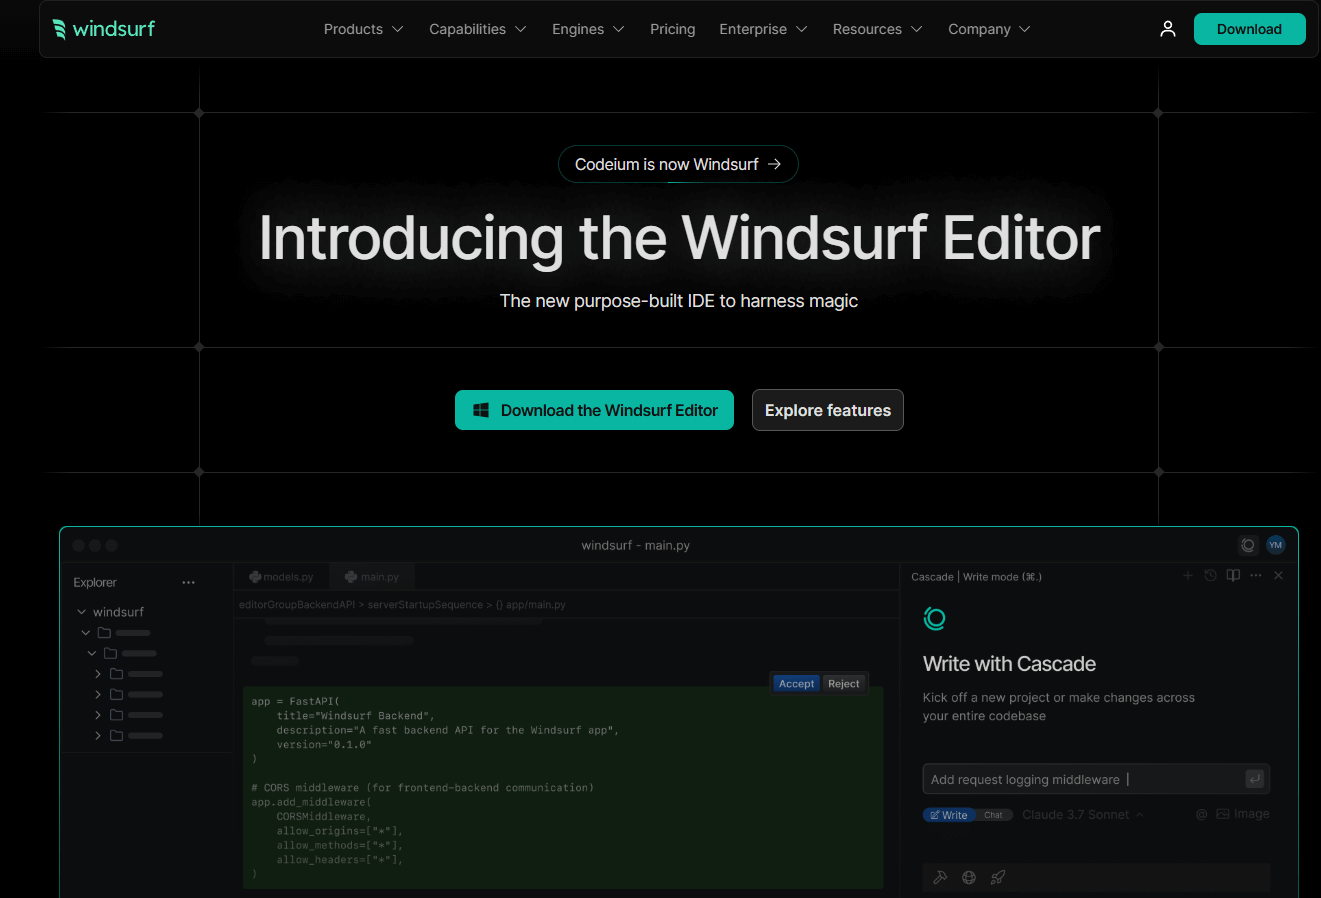Click the @ mention icon
Screen dimensions: 1321x898
[x=1202, y=814]
